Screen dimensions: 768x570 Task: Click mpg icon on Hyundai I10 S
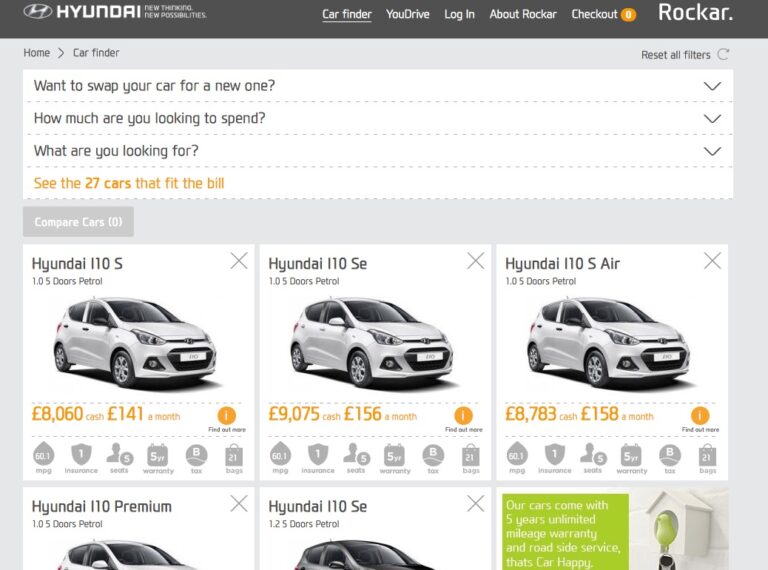[43, 454]
